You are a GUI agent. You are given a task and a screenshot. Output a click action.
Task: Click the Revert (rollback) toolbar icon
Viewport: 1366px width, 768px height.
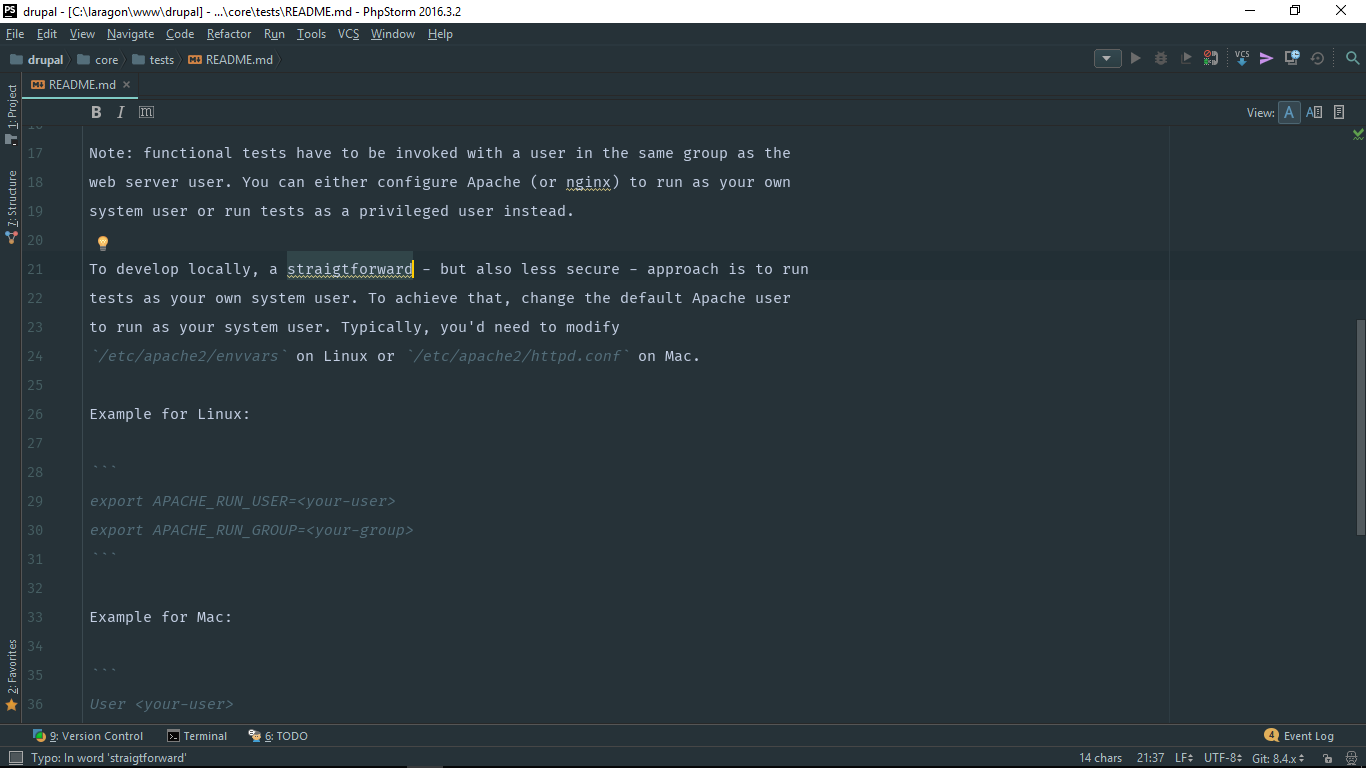coord(1318,59)
